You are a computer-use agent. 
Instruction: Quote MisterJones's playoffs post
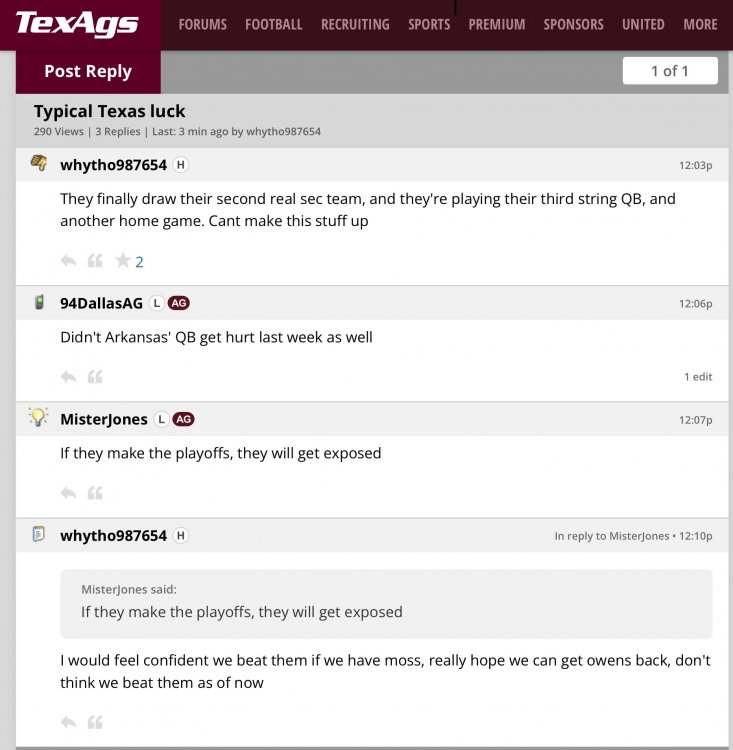point(95,493)
